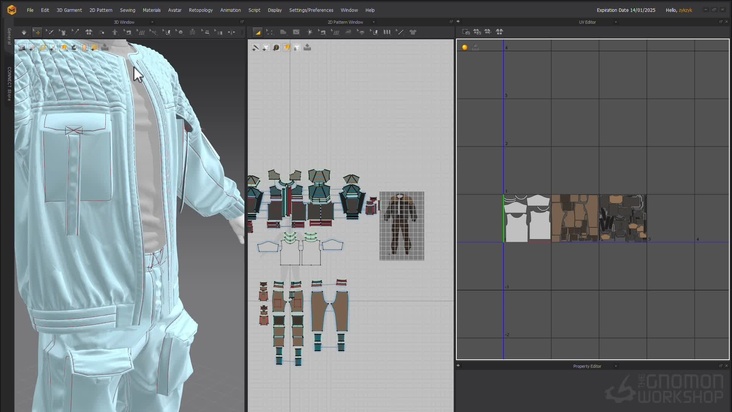Undock the UV Editor panel with float icon
The width and height of the screenshot is (732, 412).
click(x=721, y=22)
